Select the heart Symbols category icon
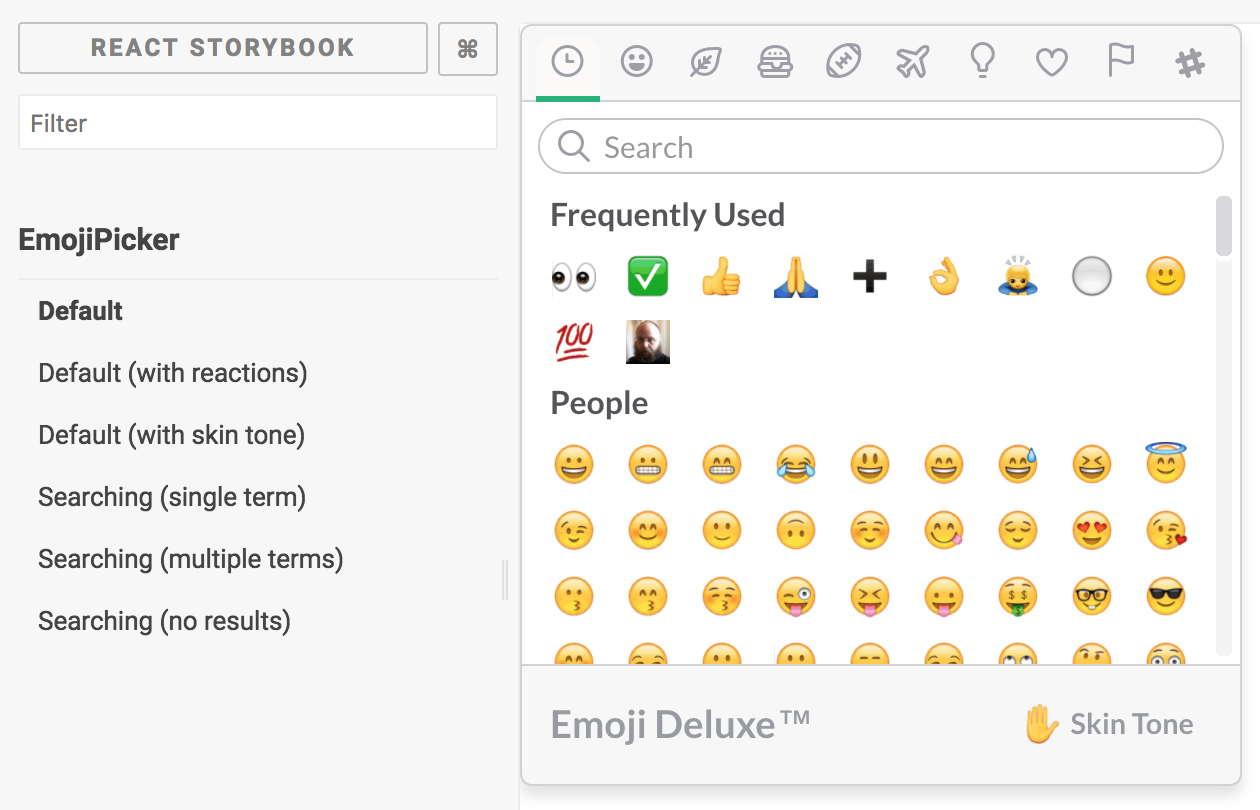 point(1052,63)
